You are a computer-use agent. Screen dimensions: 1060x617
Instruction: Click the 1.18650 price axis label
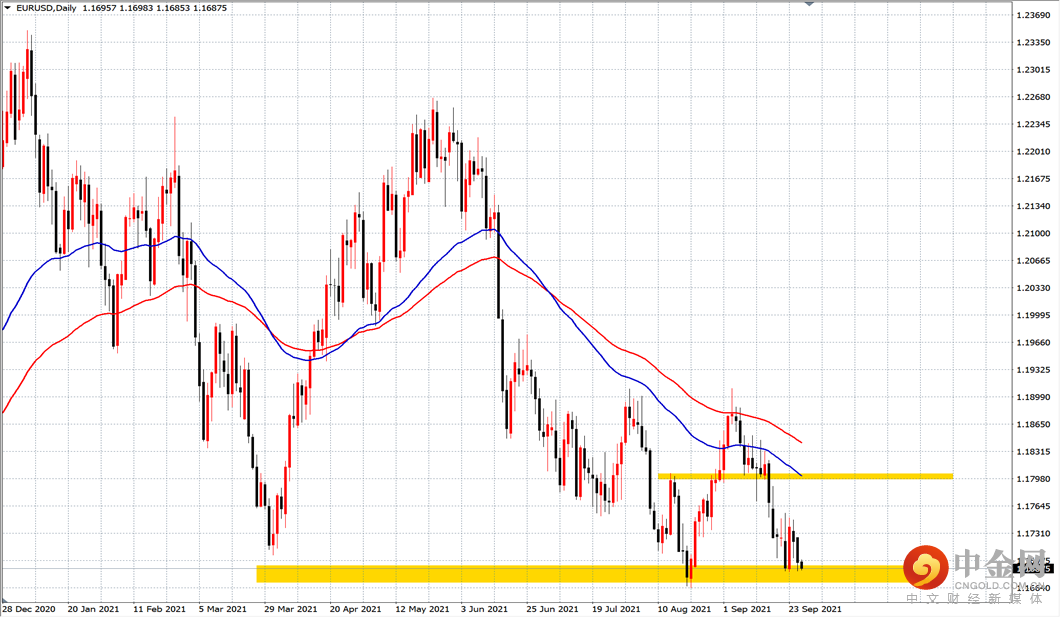(1033, 424)
